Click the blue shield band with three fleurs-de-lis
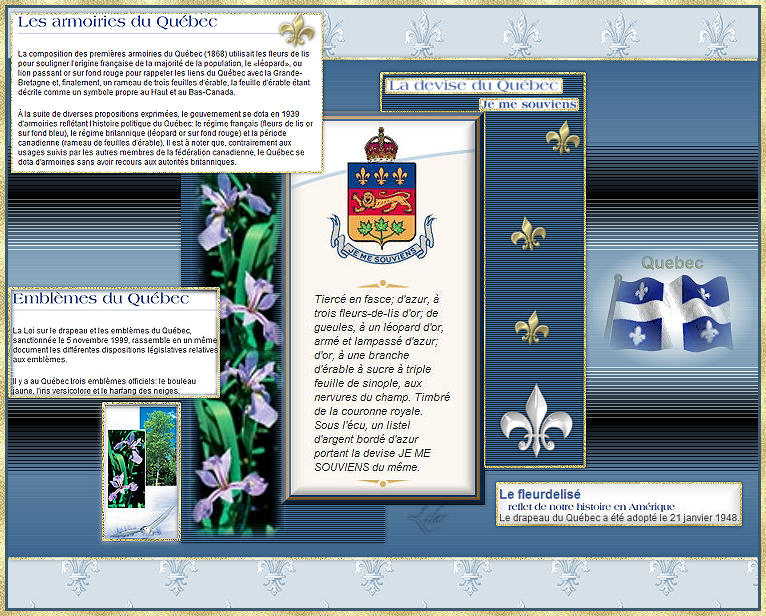This screenshot has width=766, height=616. tap(382, 176)
